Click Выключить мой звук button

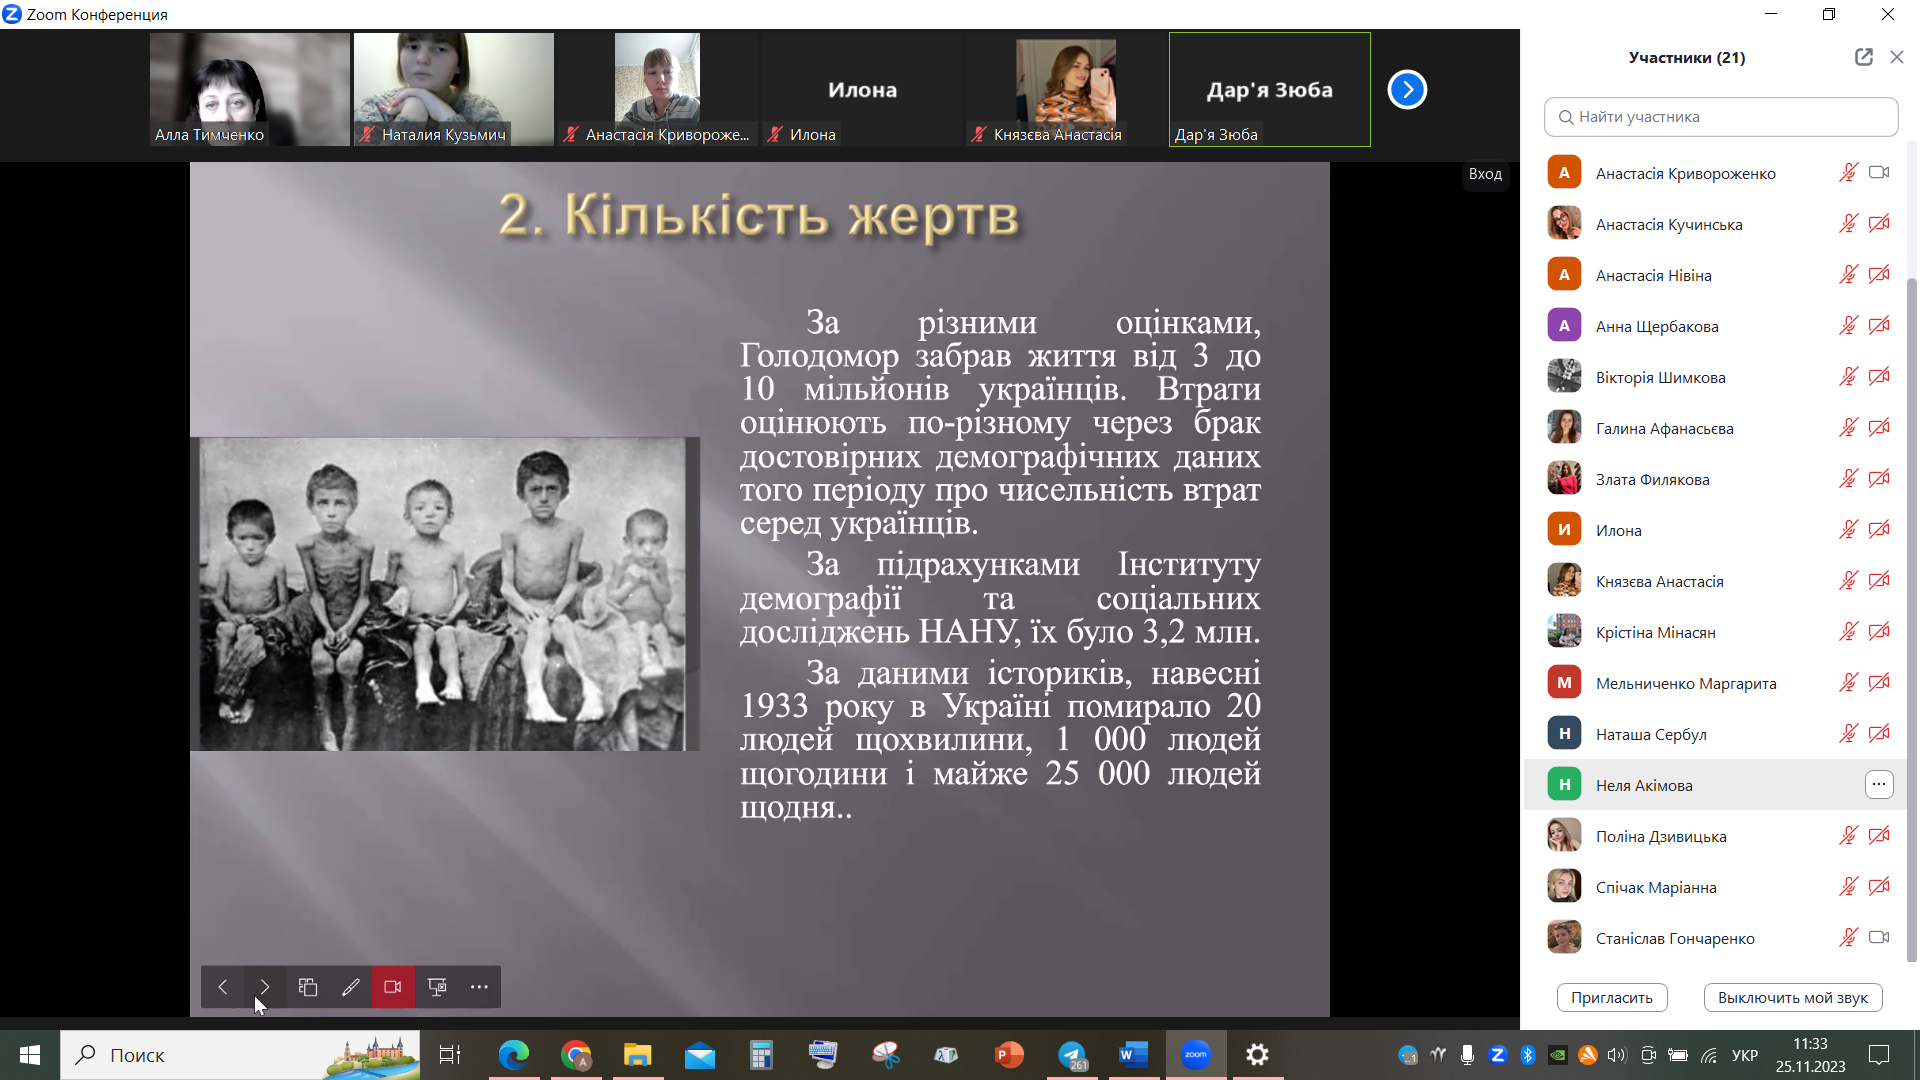[x=1792, y=997]
